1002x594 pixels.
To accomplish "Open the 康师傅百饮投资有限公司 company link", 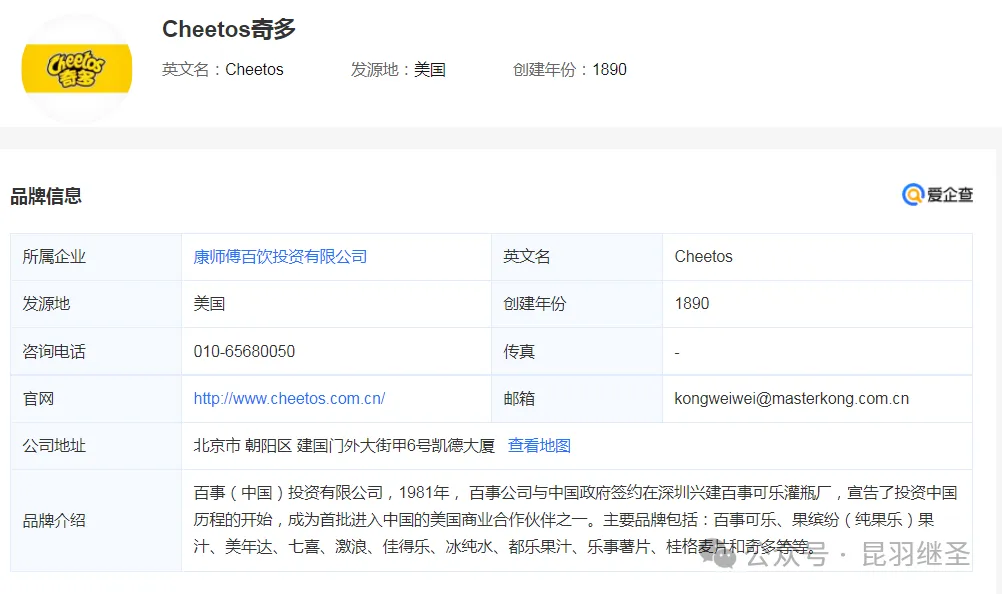I will point(281,257).
